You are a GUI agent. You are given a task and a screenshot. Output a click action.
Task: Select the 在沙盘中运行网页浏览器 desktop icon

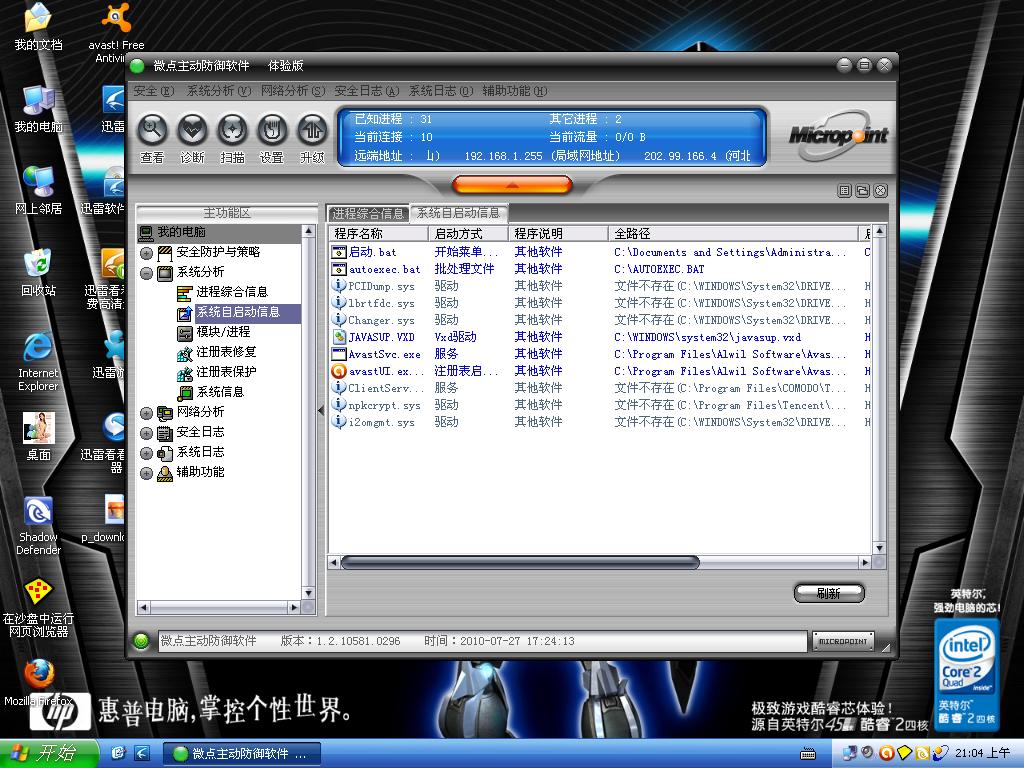click(x=38, y=607)
